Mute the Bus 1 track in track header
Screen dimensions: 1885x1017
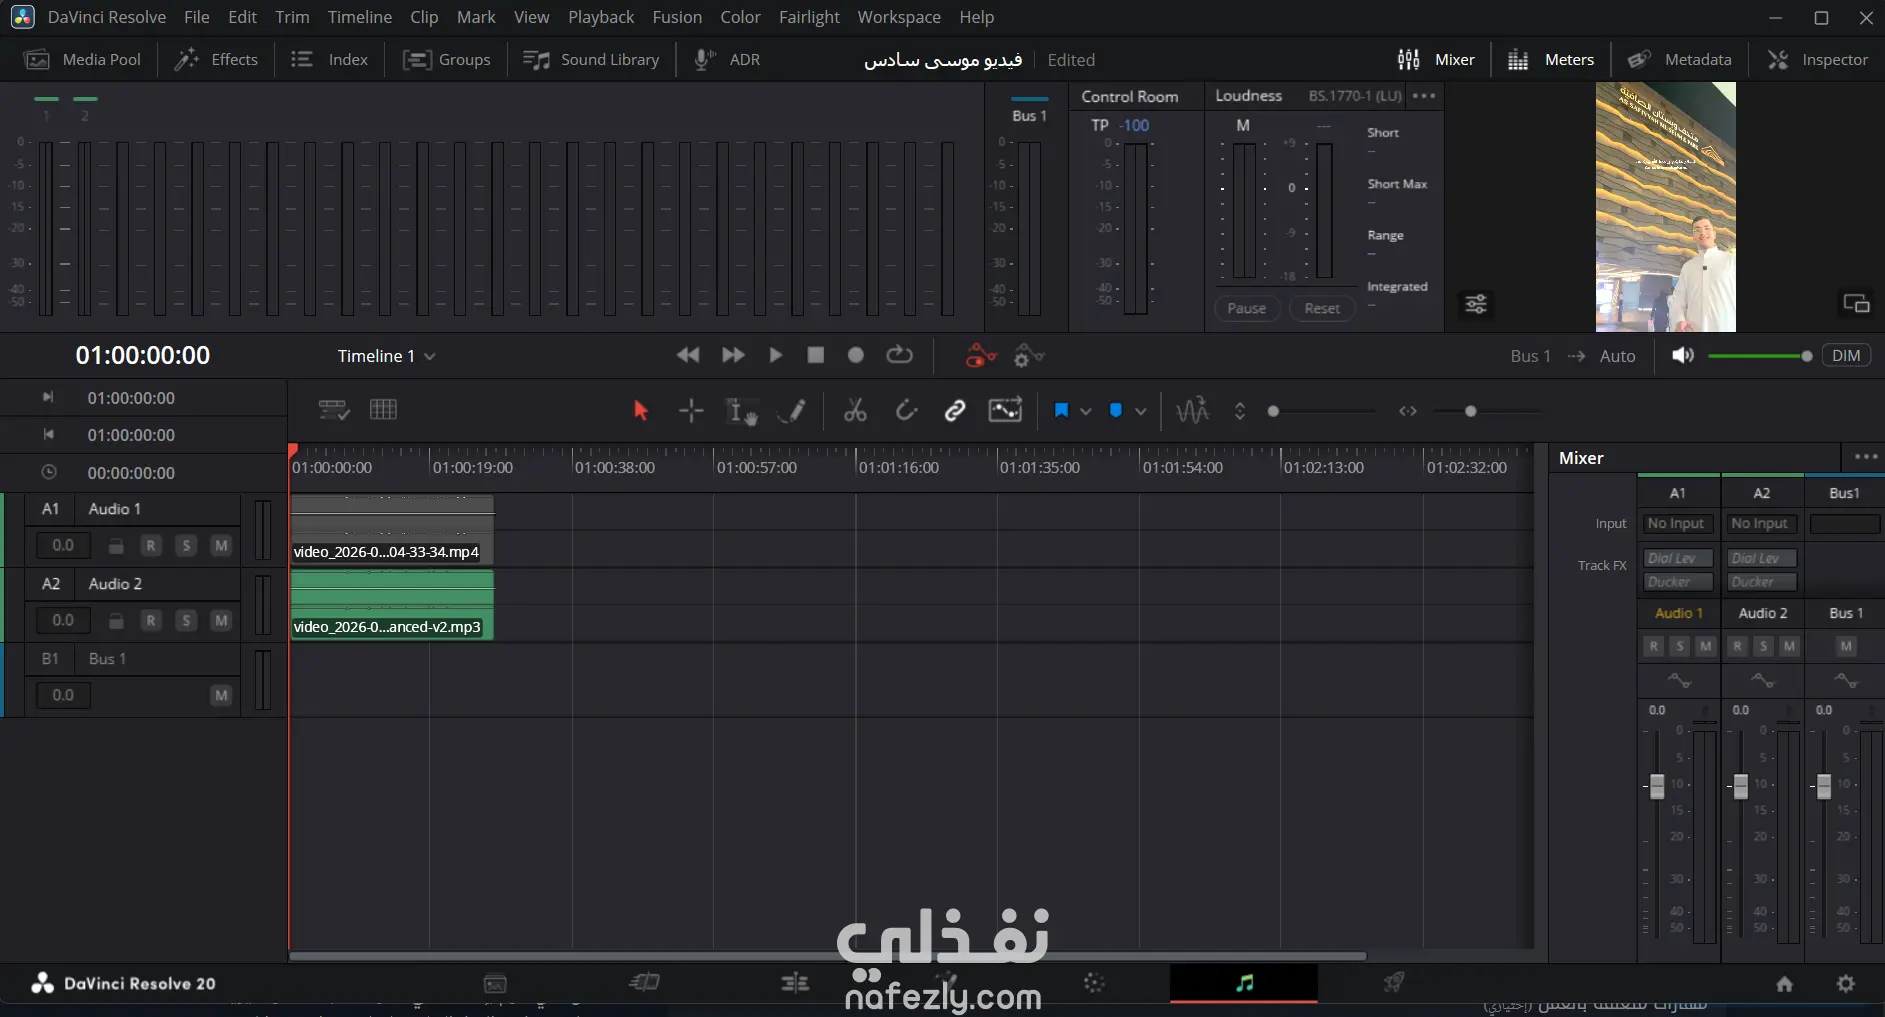coord(221,695)
